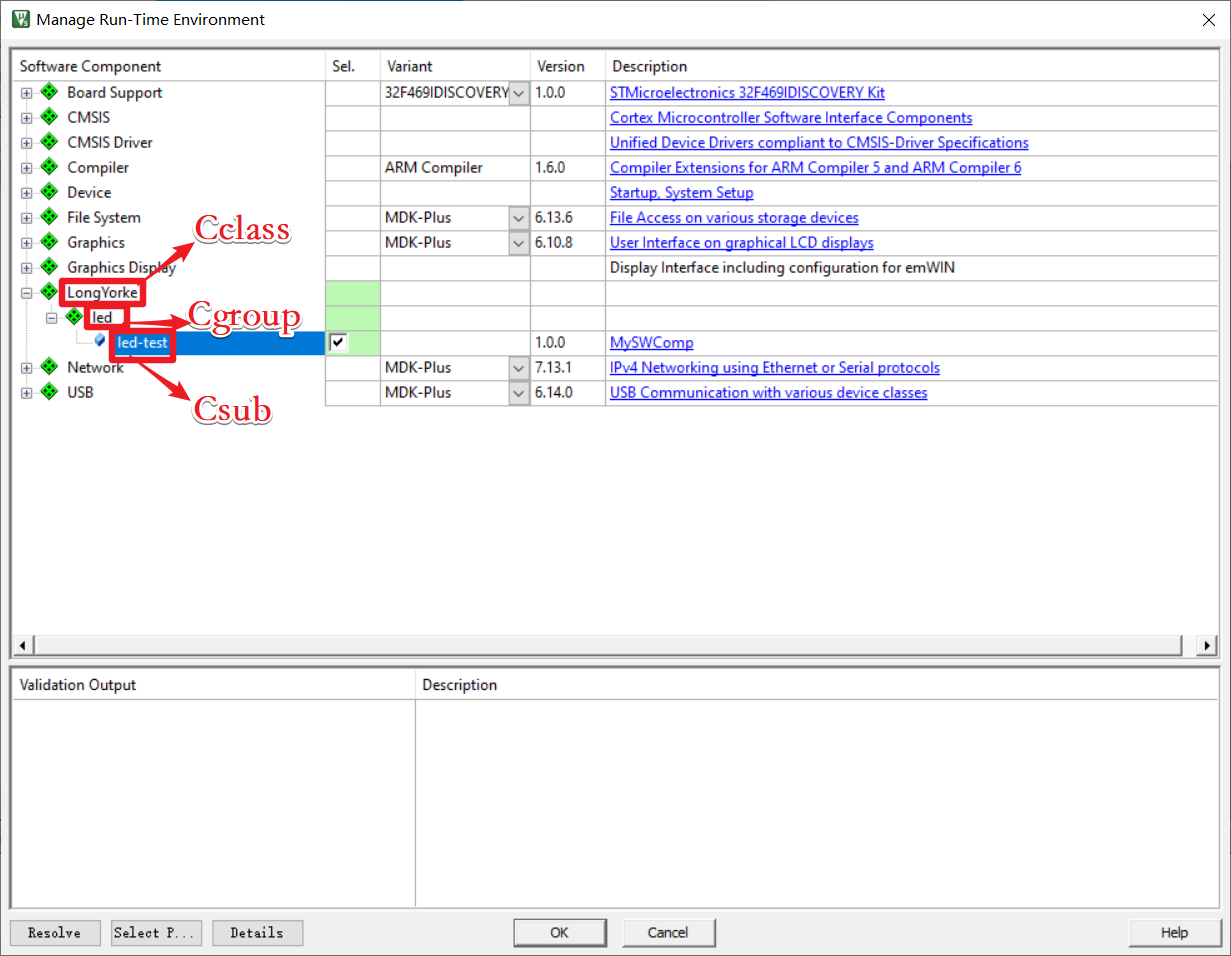Click the Resolve button
This screenshot has height=956, width=1231.
tap(55, 933)
